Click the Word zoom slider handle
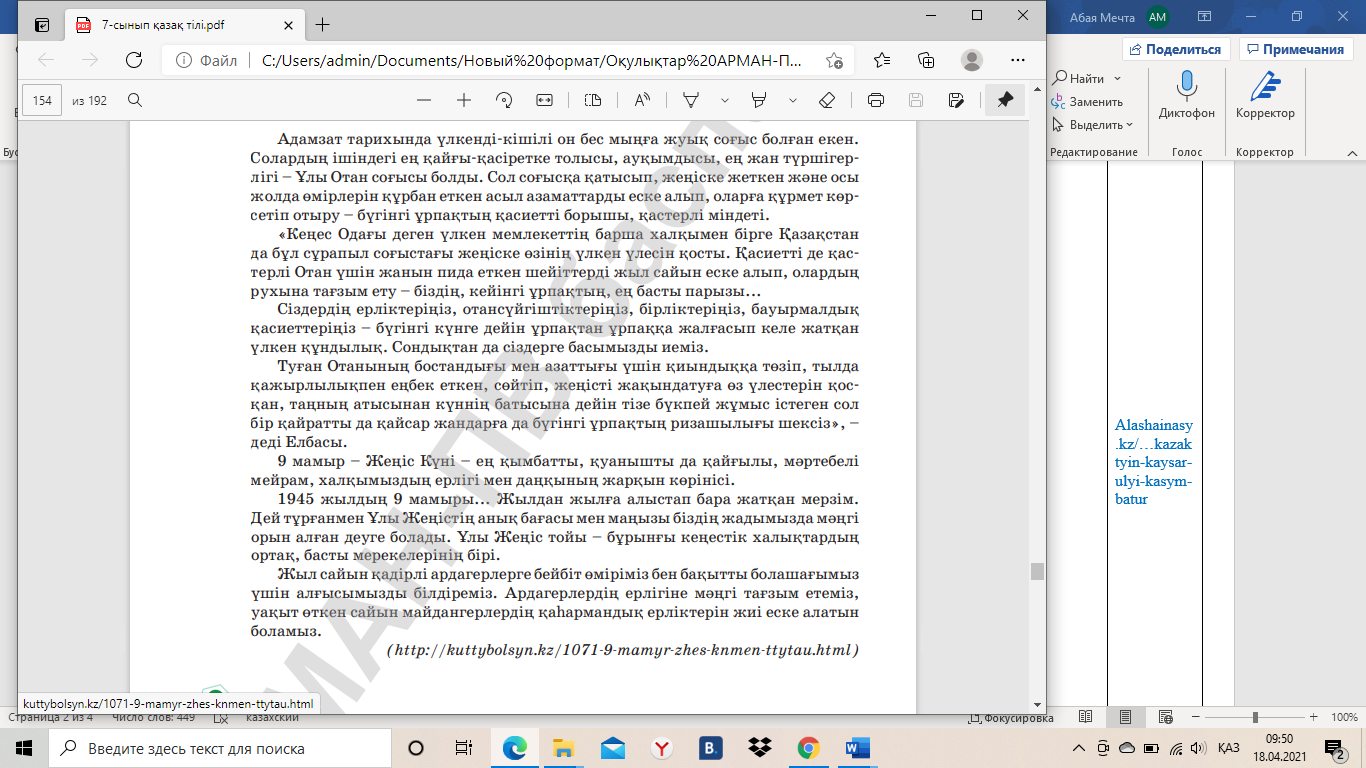This screenshot has width=1366, height=768. tap(1255, 717)
